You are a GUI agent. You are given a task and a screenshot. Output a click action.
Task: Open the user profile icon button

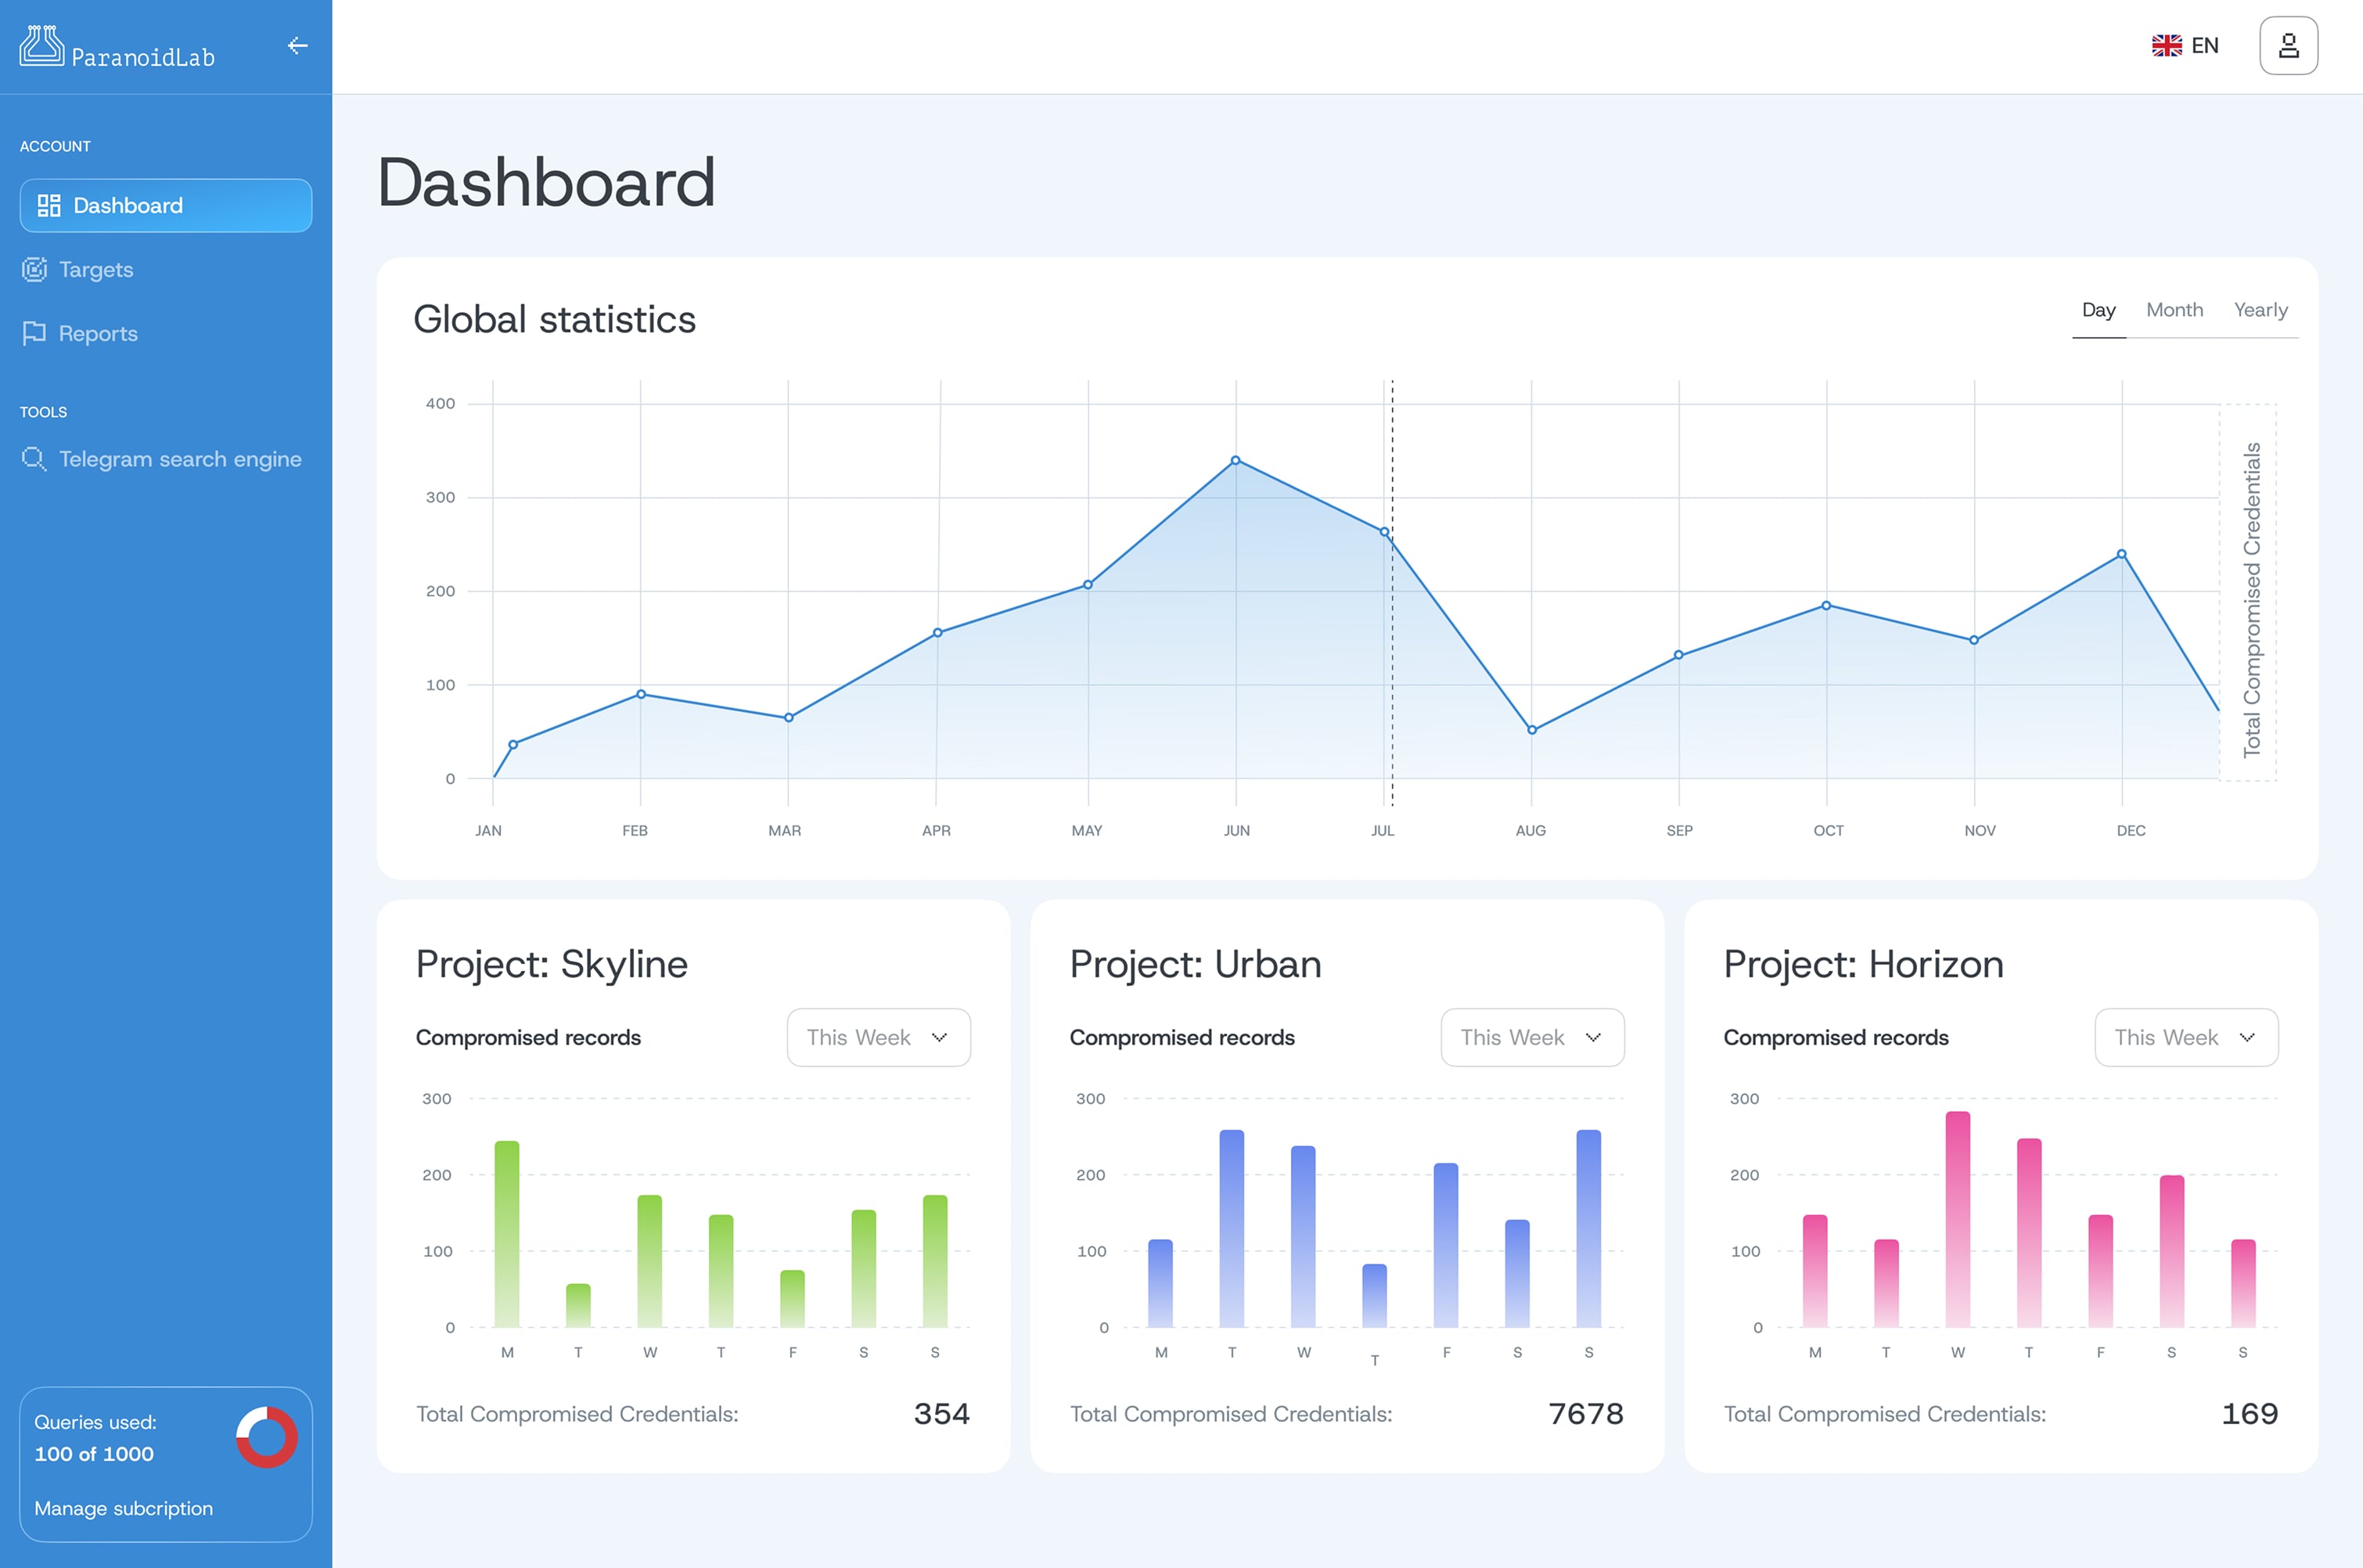coord(2288,46)
